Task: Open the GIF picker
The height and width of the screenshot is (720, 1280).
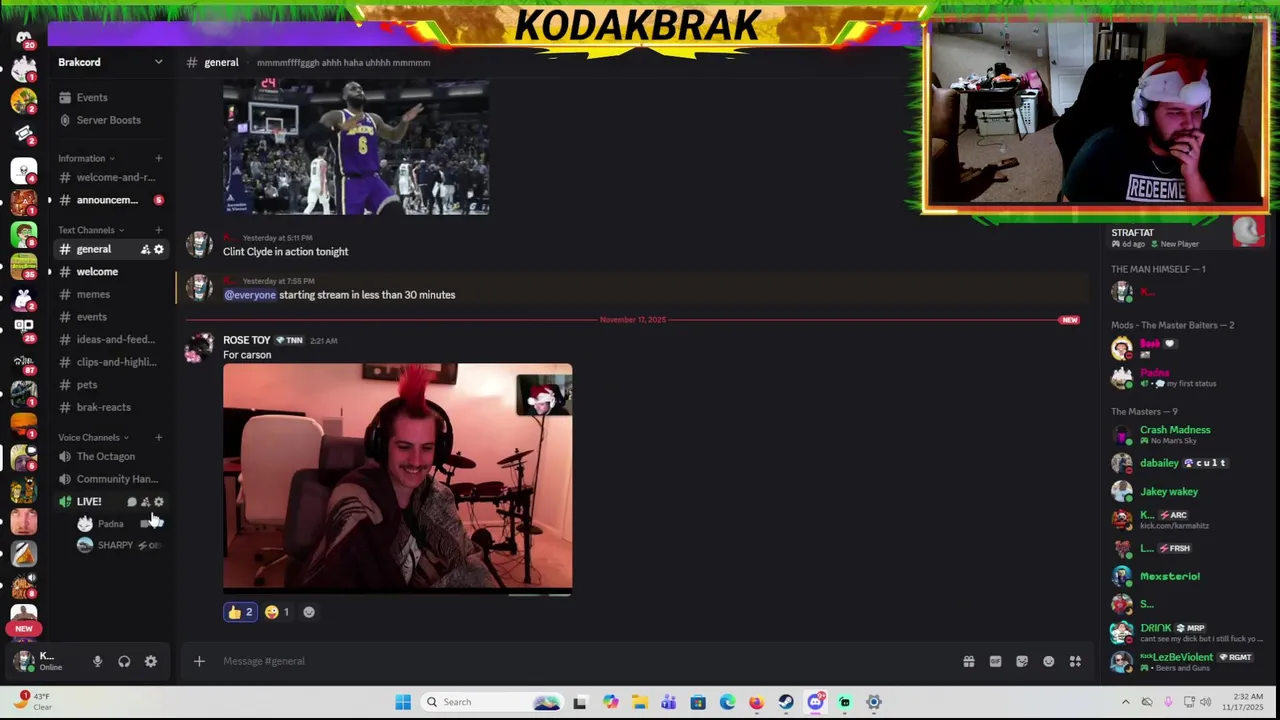Action: [x=995, y=661]
